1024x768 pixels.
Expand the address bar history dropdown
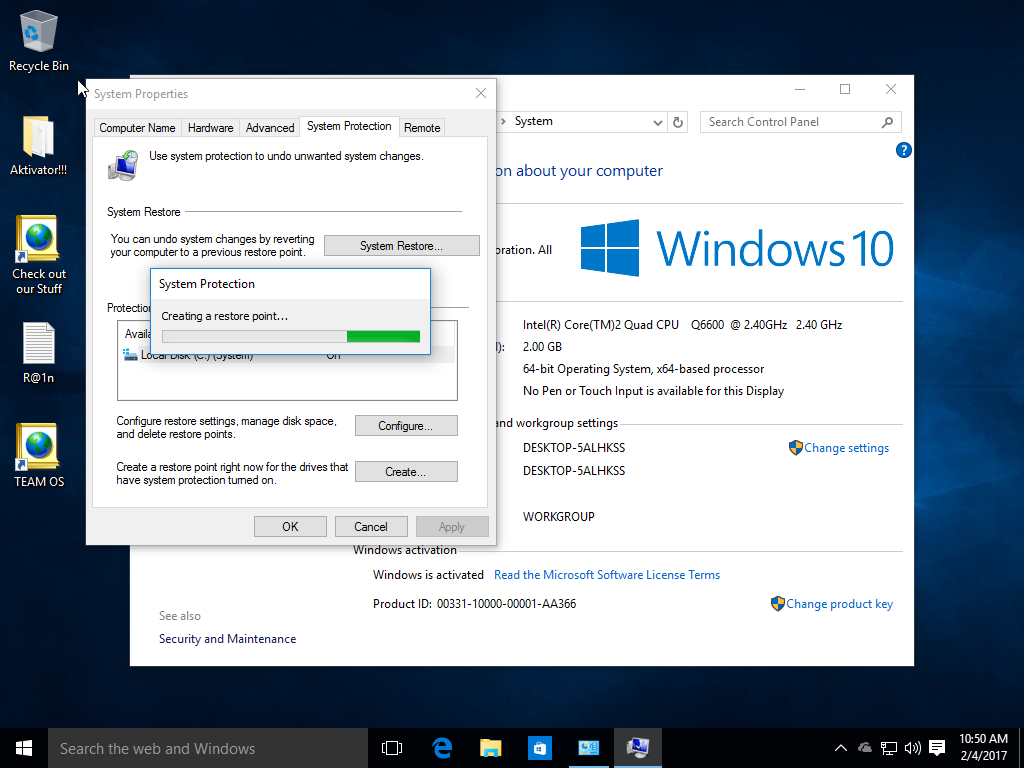point(657,123)
